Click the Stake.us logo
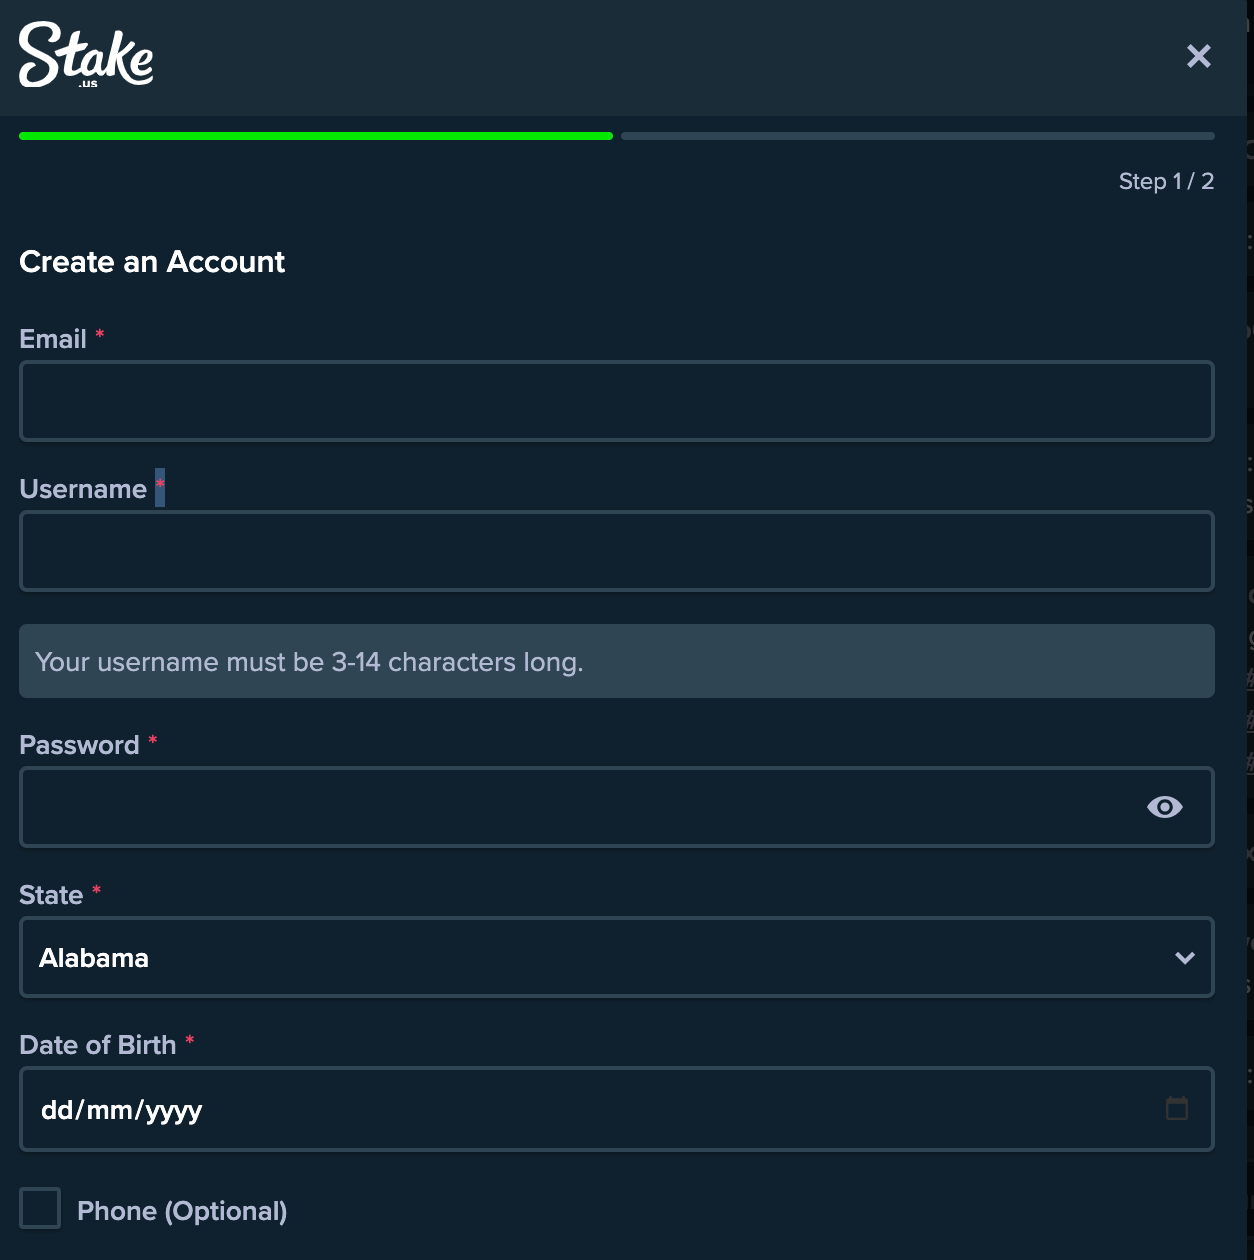This screenshot has width=1254, height=1260. [x=86, y=55]
